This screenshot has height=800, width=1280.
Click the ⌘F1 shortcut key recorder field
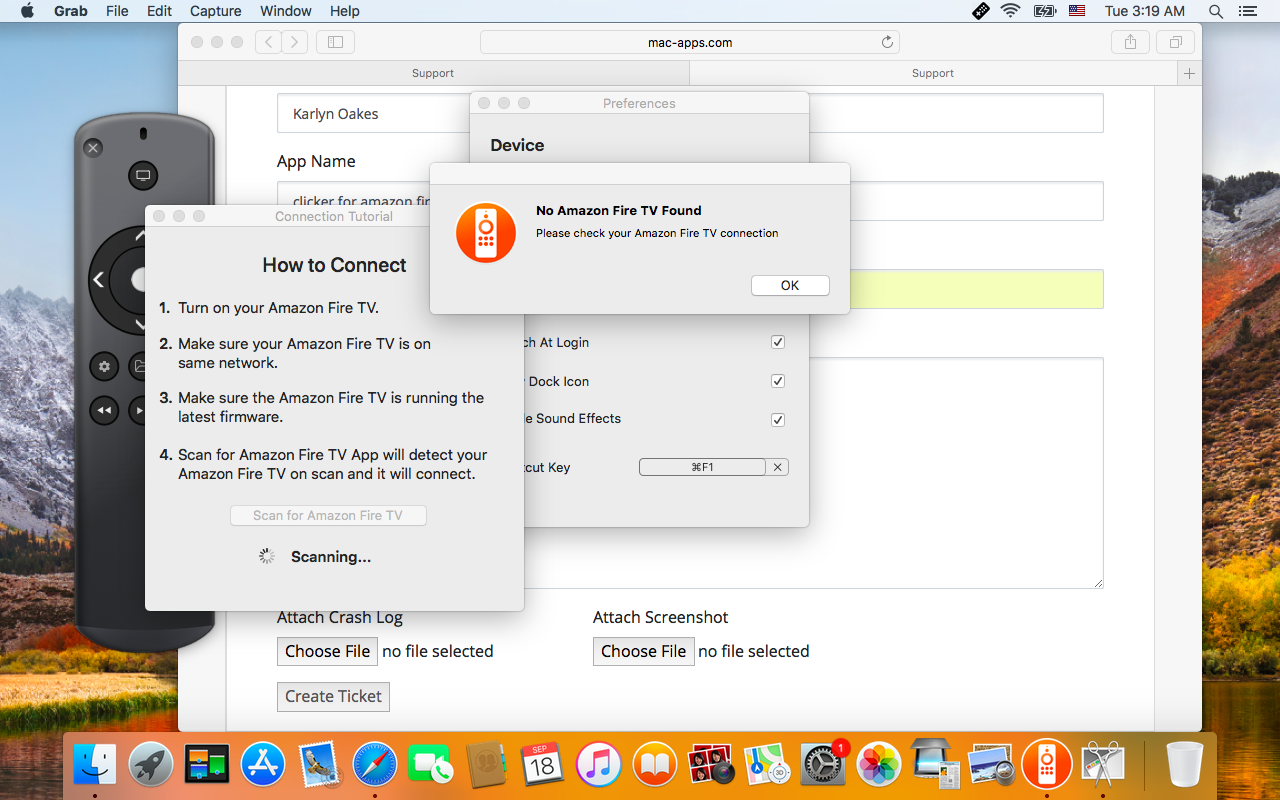click(x=702, y=467)
